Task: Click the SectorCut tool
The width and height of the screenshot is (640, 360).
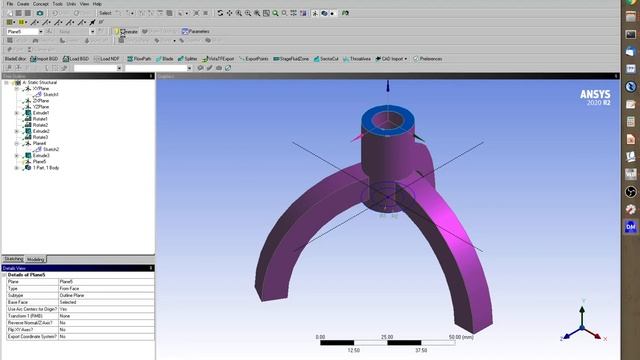Action: coord(326,59)
